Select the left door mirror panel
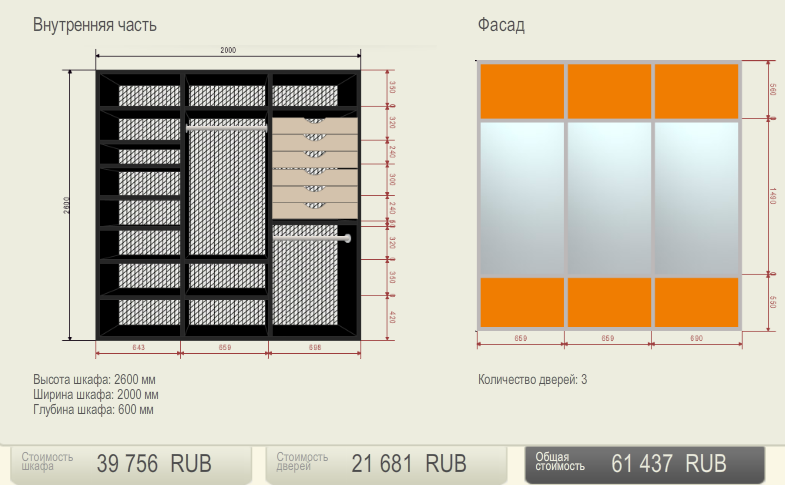Image resolution: width=785 pixels, height=485 pixels. (522, 198)
